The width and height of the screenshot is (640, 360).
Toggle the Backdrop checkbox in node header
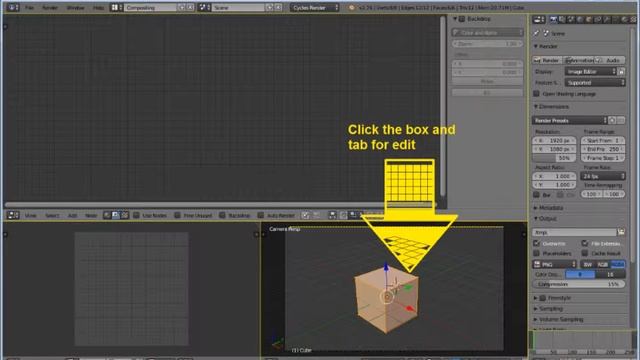(x=222, y=215)
